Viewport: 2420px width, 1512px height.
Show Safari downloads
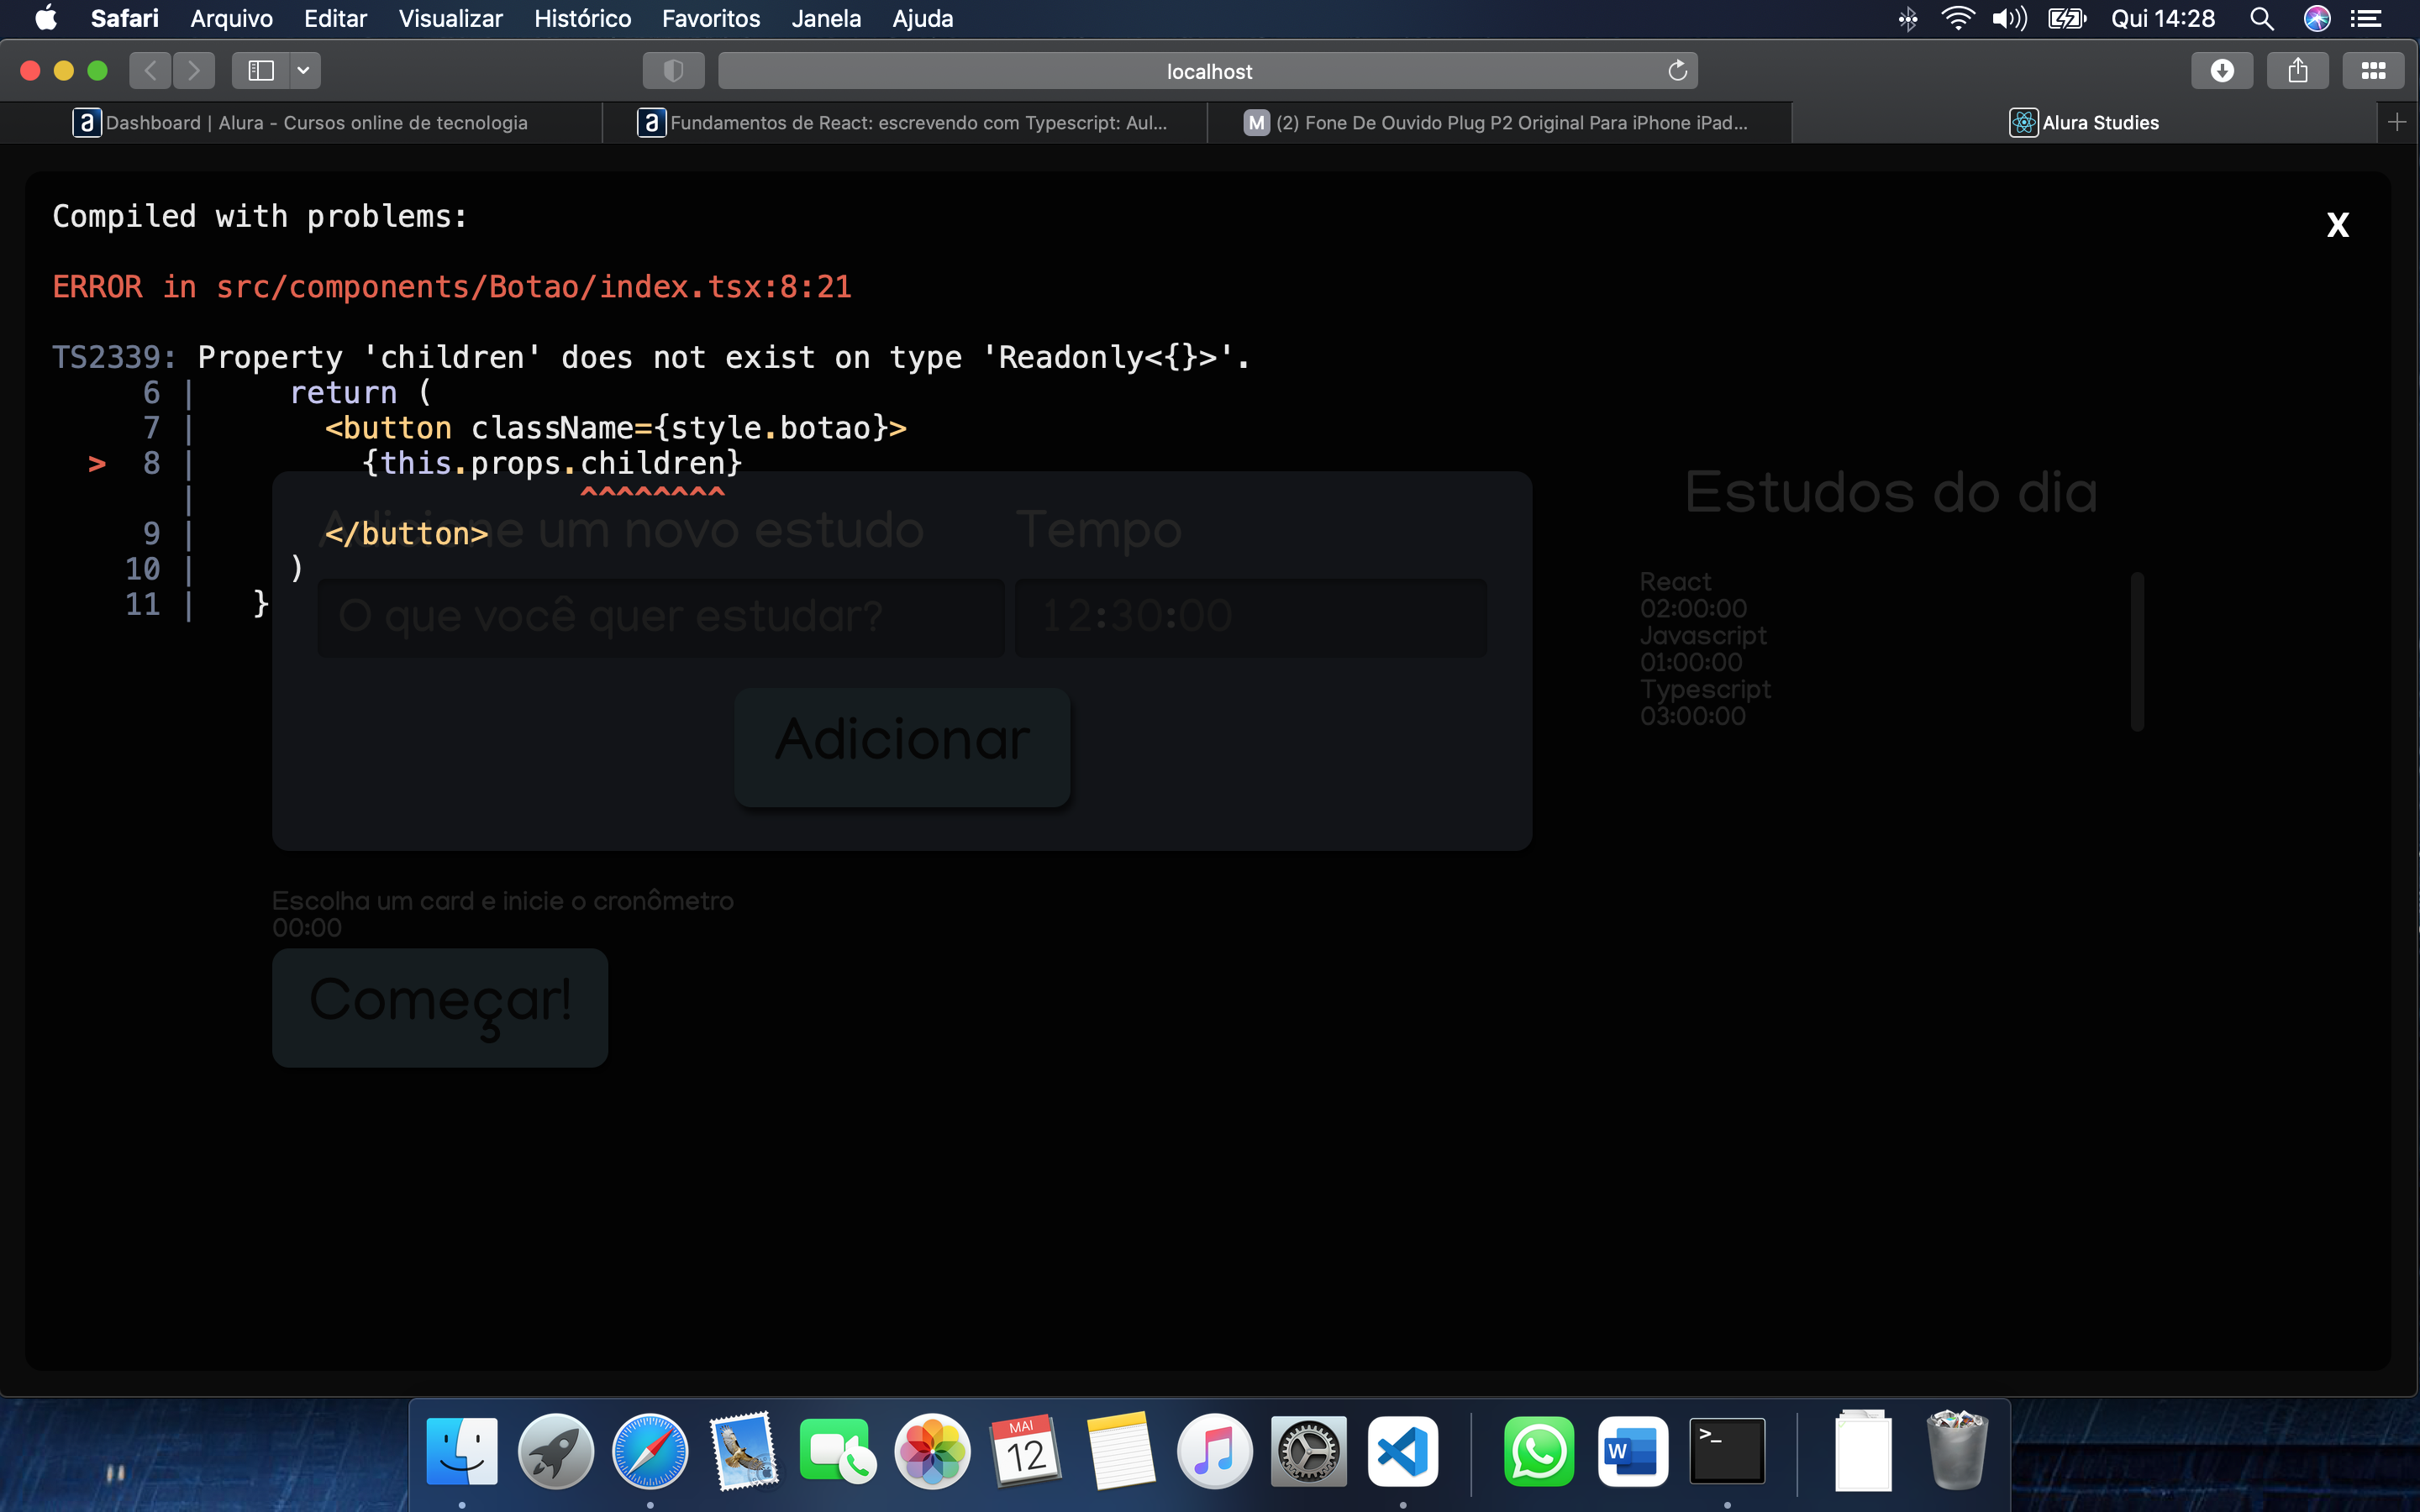click(x=2222, y=70)
